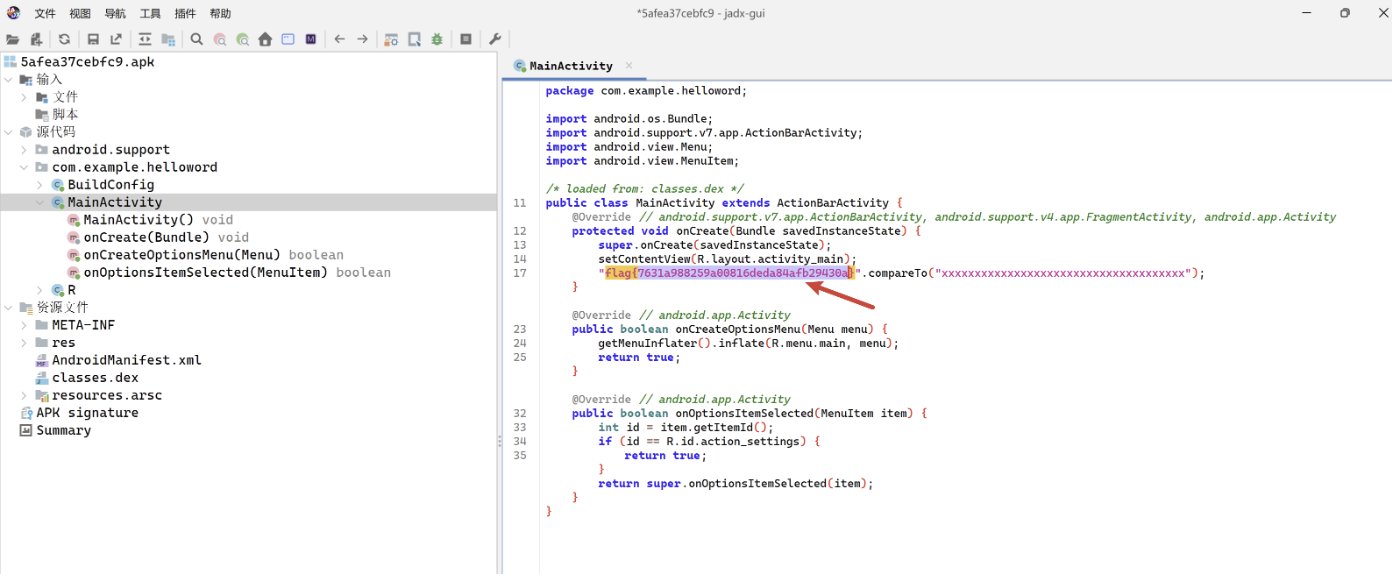Toggle deobfuscation toolbar icon

pos(391,39)
